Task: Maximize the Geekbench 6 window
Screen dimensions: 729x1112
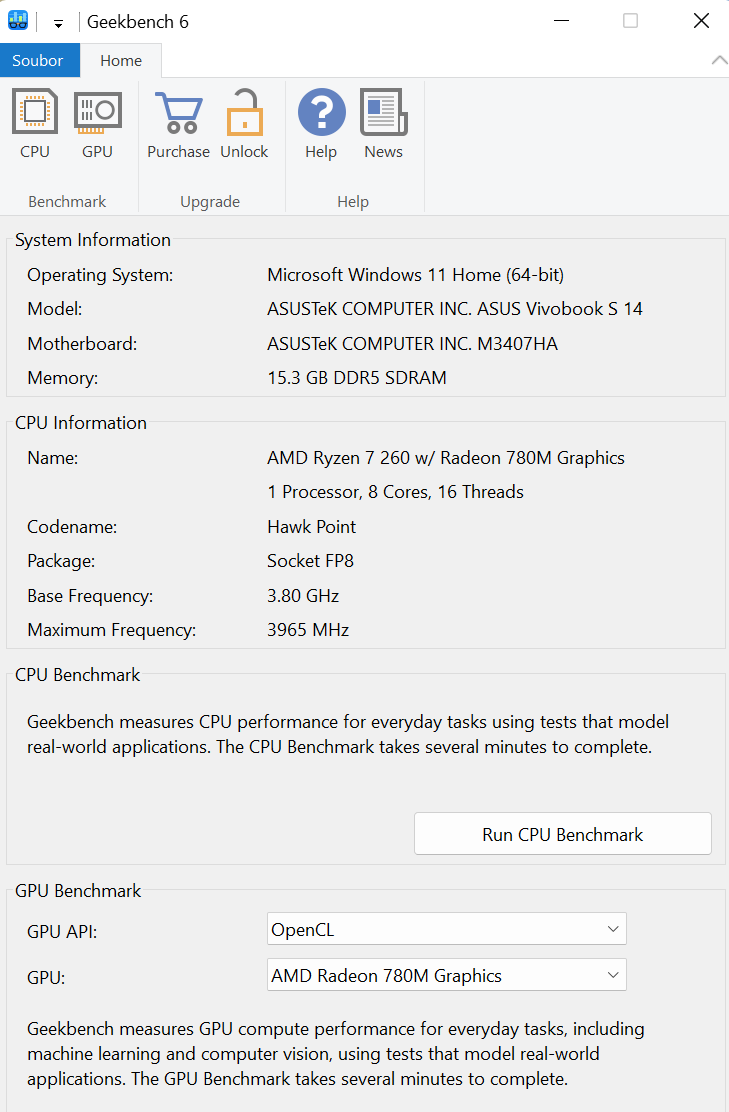Action: pos(630,20)
